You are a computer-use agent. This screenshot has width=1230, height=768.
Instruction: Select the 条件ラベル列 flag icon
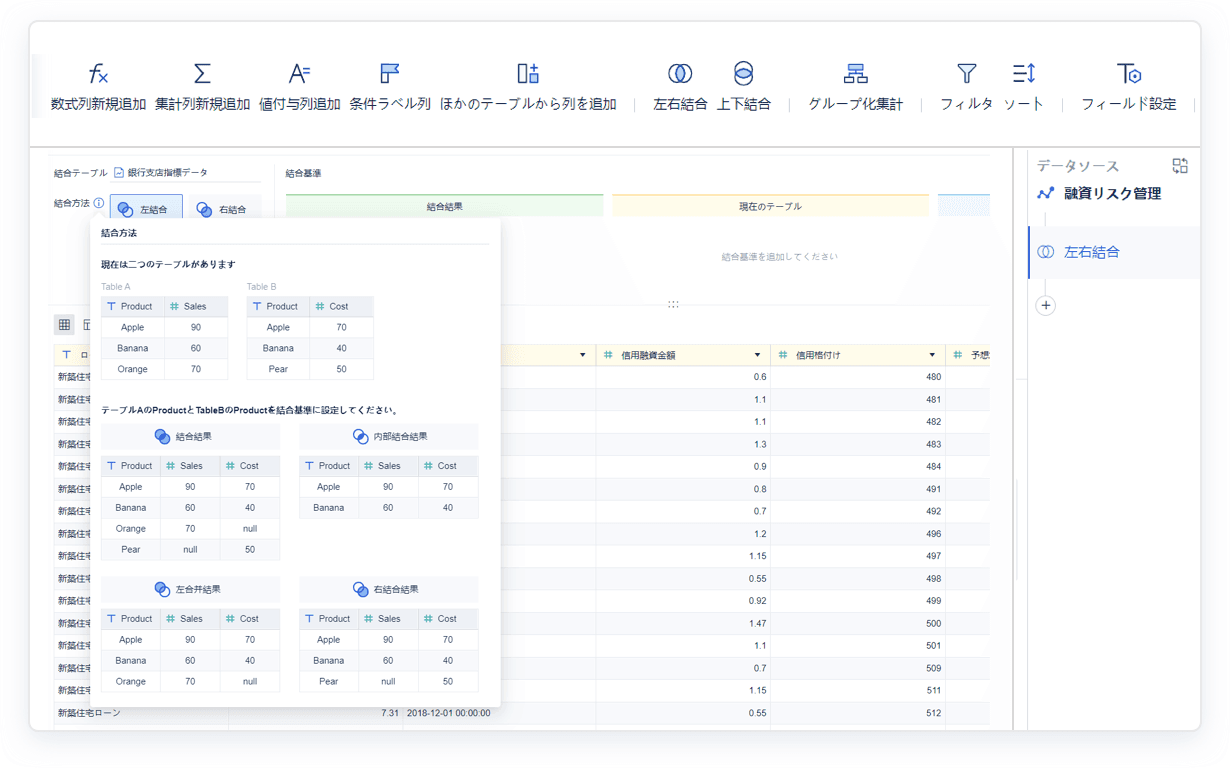(390, 74)
